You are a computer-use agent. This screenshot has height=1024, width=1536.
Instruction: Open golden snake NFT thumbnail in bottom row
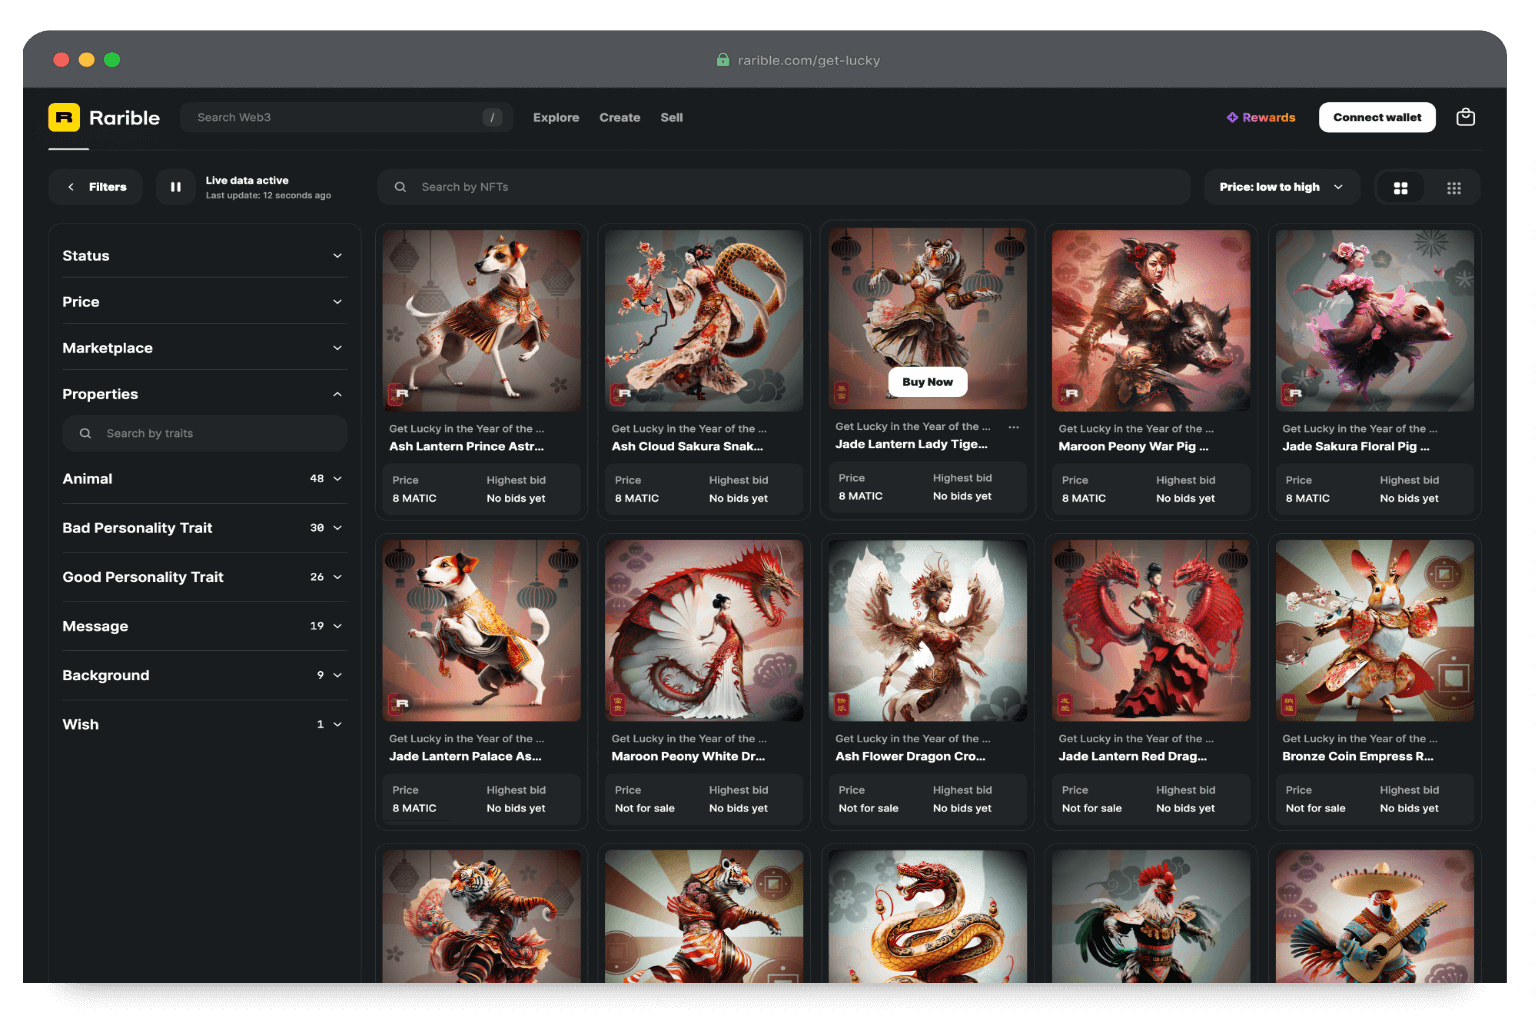click(928, 916)
